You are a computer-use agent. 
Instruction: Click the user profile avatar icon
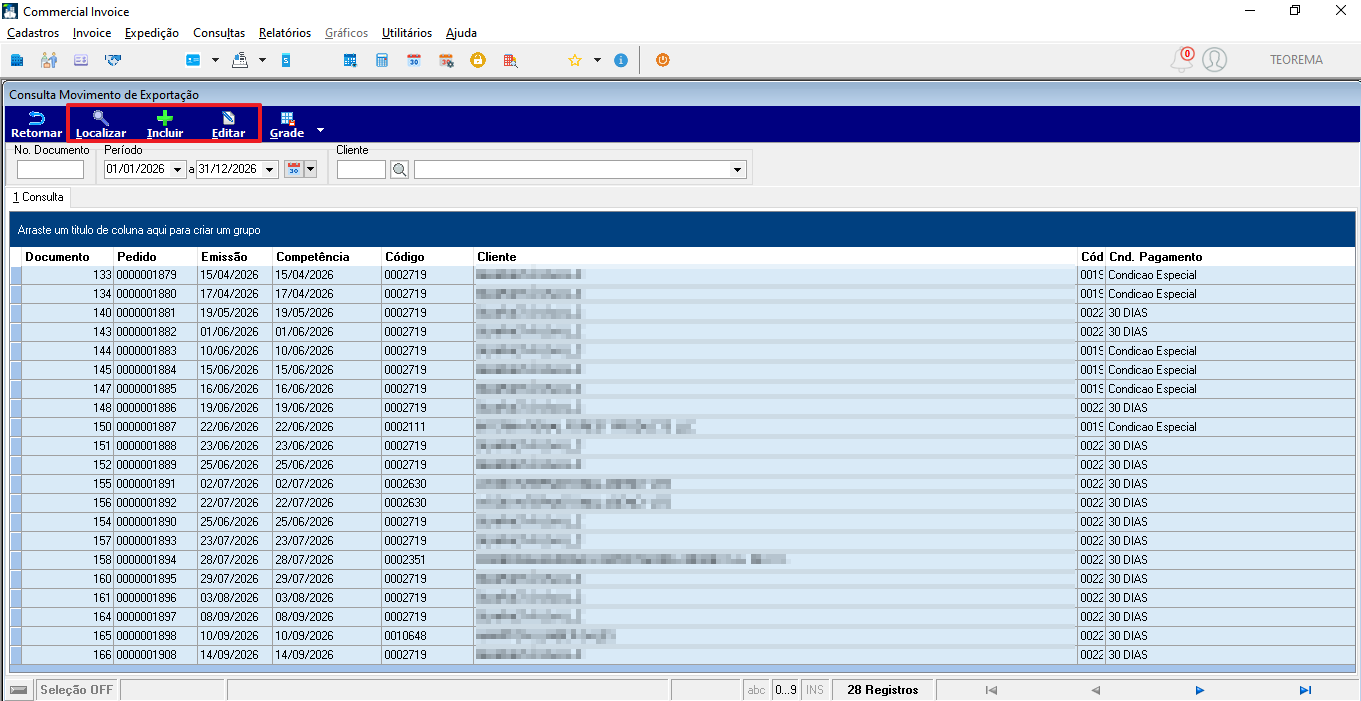click(x=1214, y=60)
